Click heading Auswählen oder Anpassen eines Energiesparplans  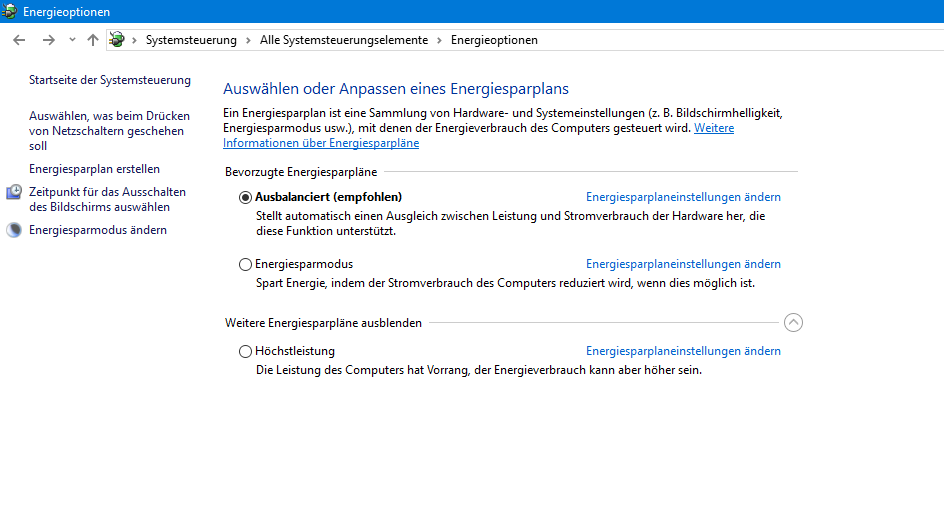point(396,89)
